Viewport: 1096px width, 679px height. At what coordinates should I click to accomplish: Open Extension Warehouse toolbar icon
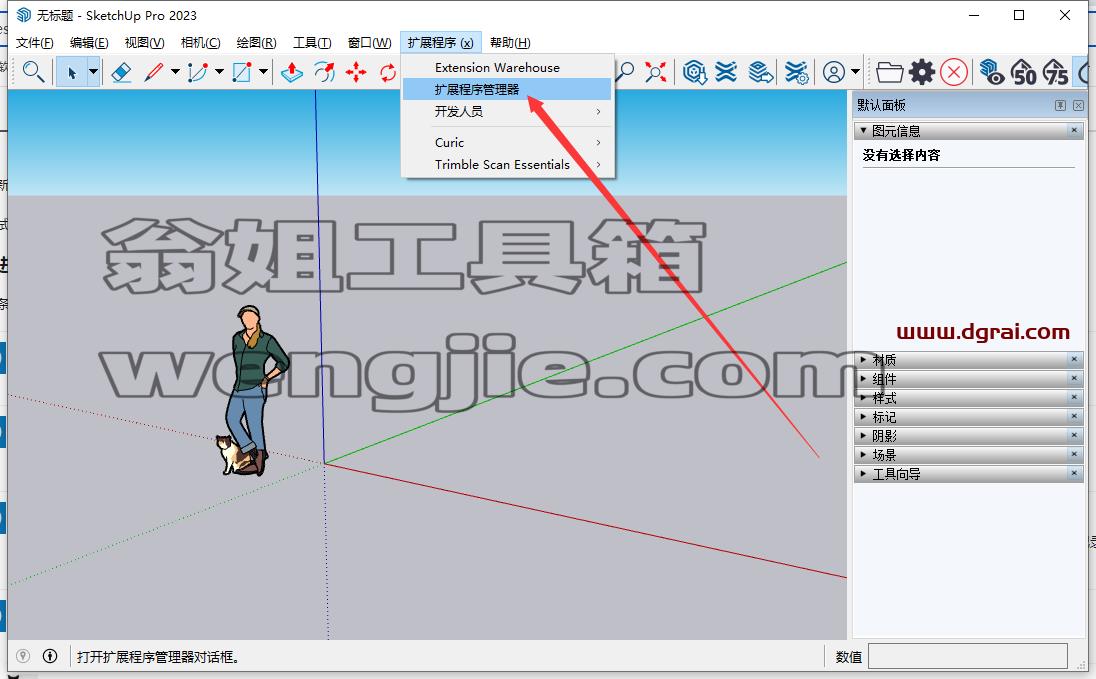727,71
